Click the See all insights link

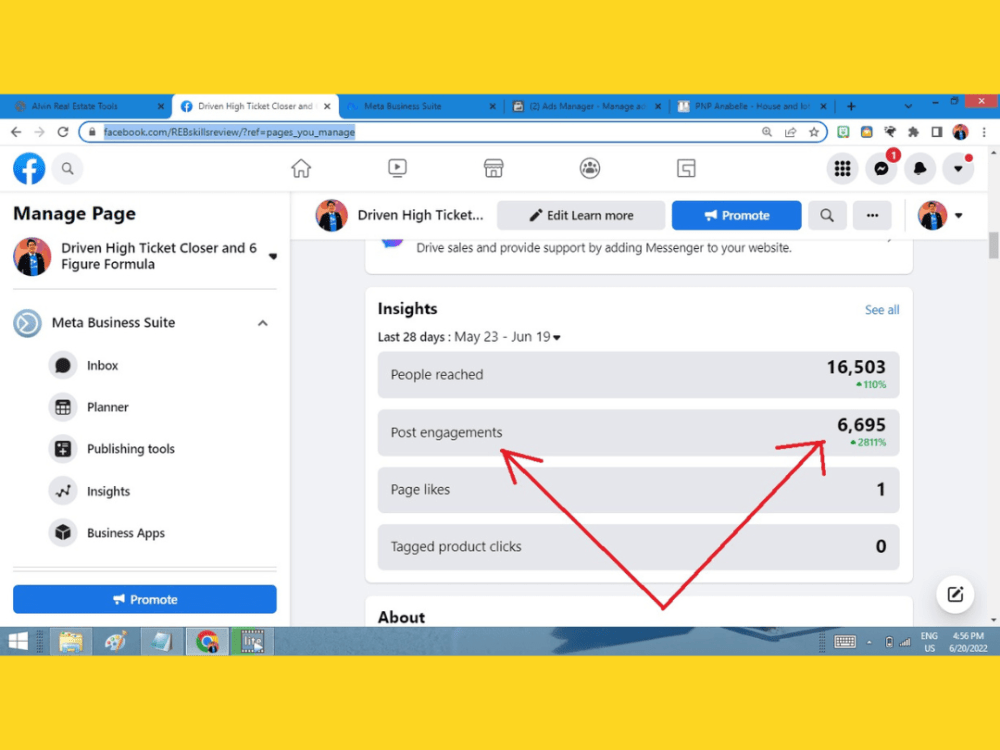882,310
